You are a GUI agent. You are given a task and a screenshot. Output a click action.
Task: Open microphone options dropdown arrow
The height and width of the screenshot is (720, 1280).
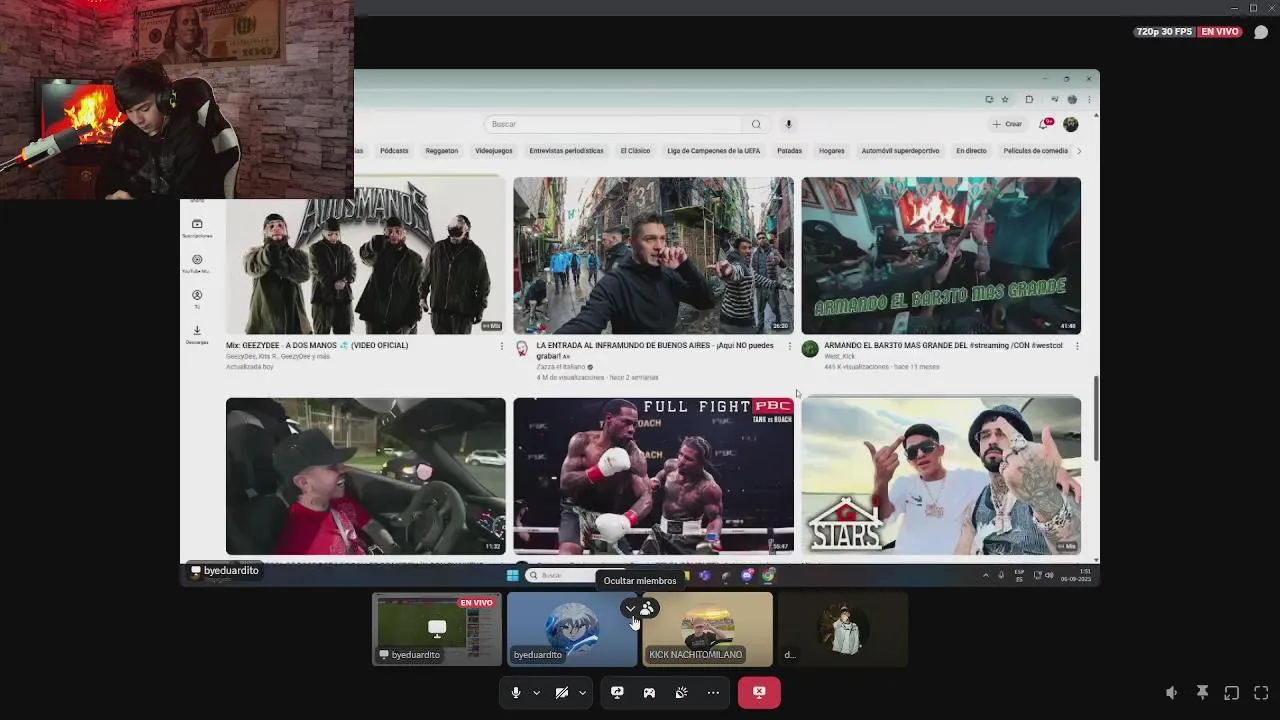pos(536,692)
